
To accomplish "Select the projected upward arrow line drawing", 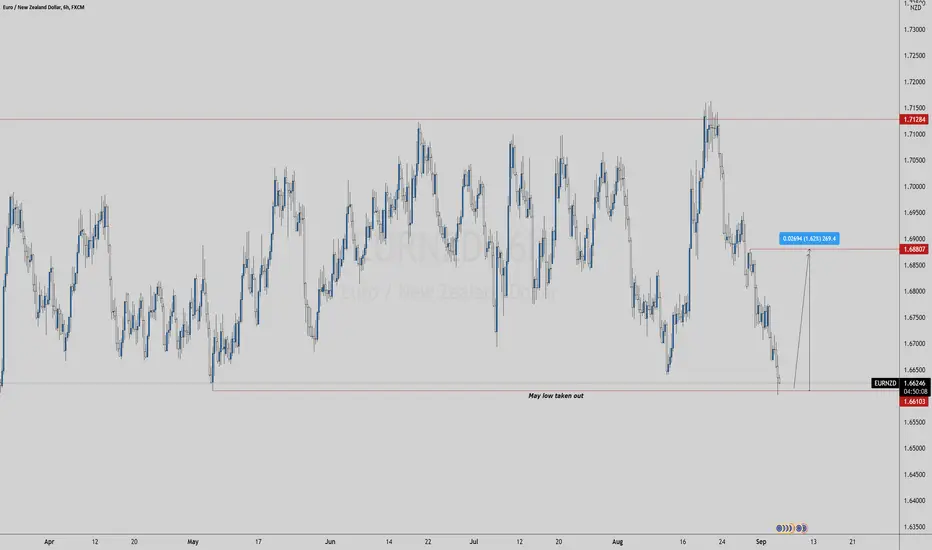I will (802, 319).
